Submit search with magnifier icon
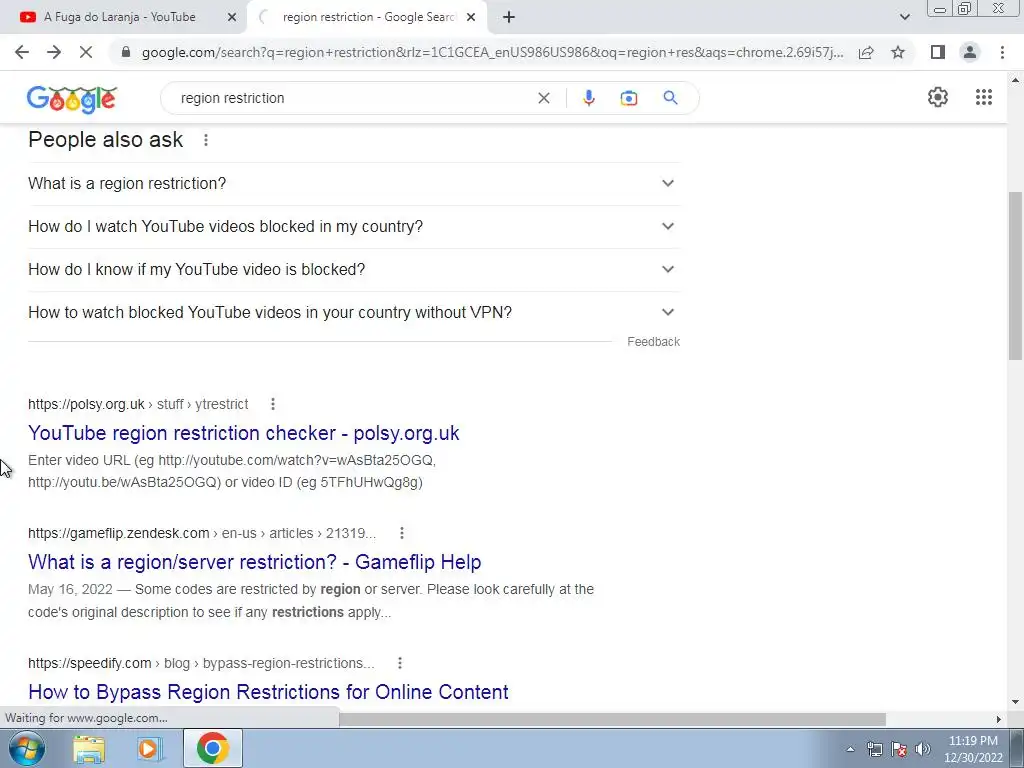The height and width of the screenshot is (768, 1024). [670, 98]
